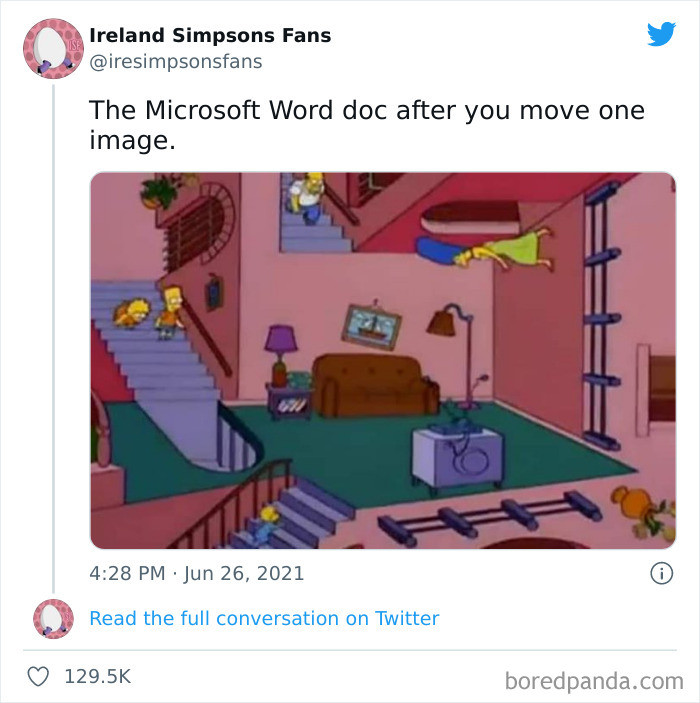Open the tweet info circle icon
The width and height of the screenshot is (700, 703).
coord(661,573)
